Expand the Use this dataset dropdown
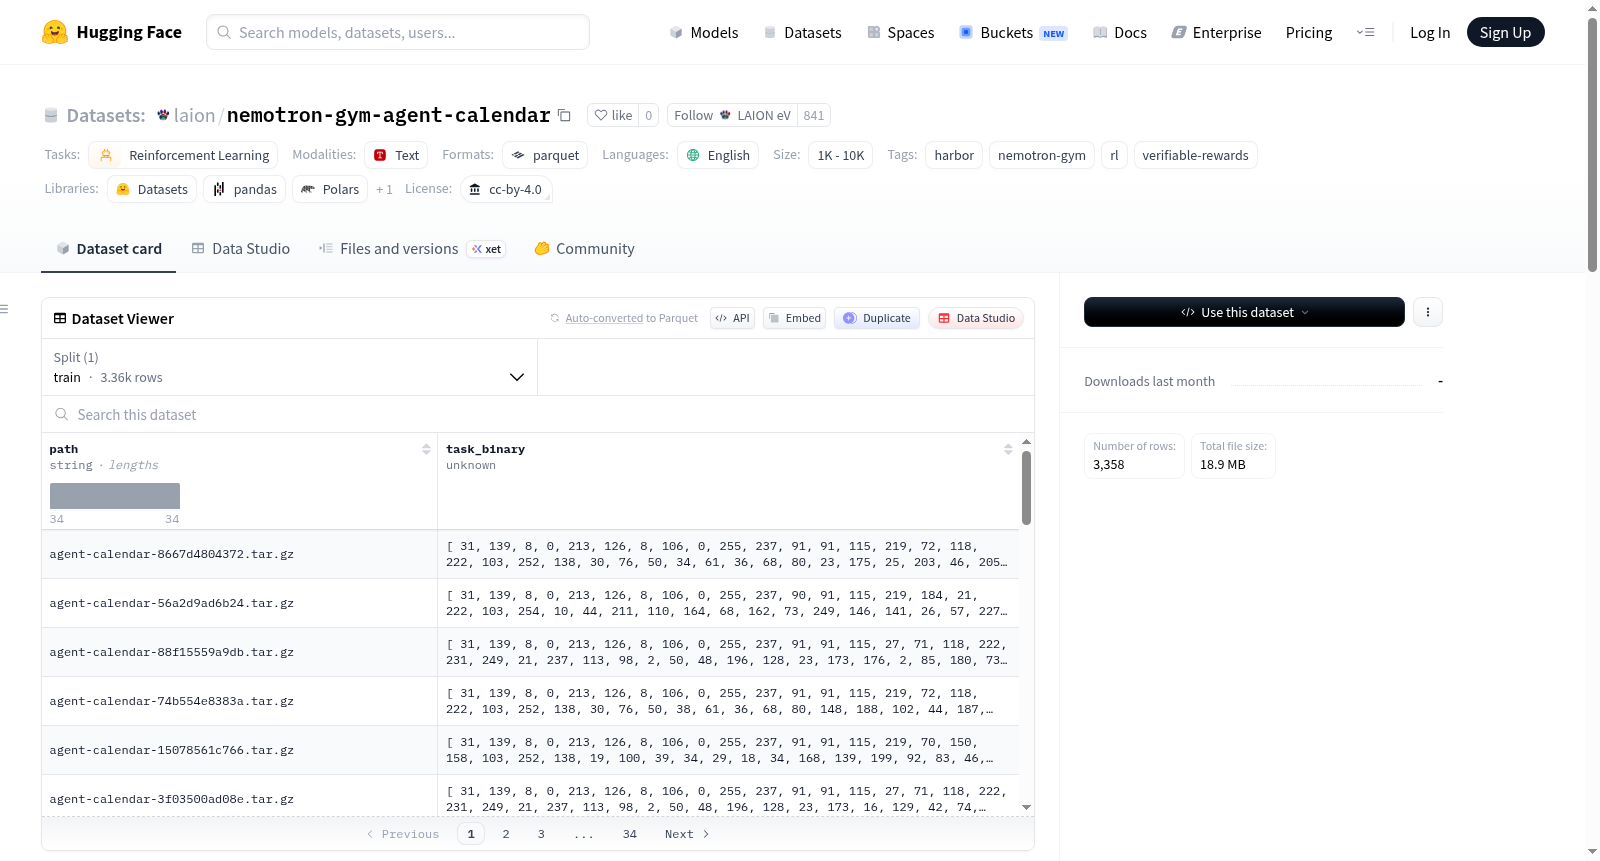 coord(1244,312)
